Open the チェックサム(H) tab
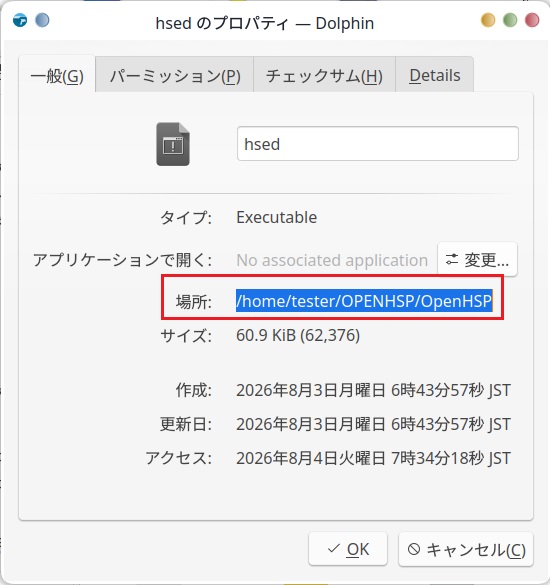This screenshot has height=585, width=550. pyautogui.click(x=324, y=75)
